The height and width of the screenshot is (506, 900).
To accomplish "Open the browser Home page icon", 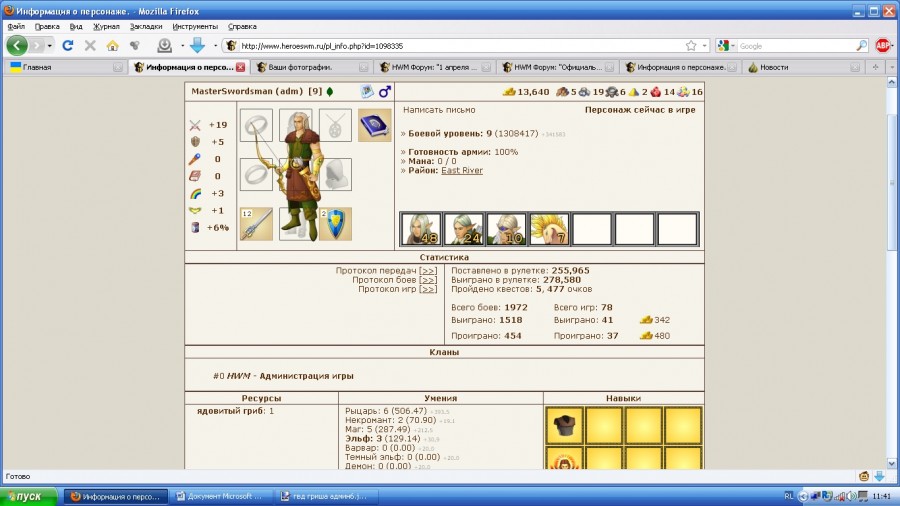I will [112, 45].
